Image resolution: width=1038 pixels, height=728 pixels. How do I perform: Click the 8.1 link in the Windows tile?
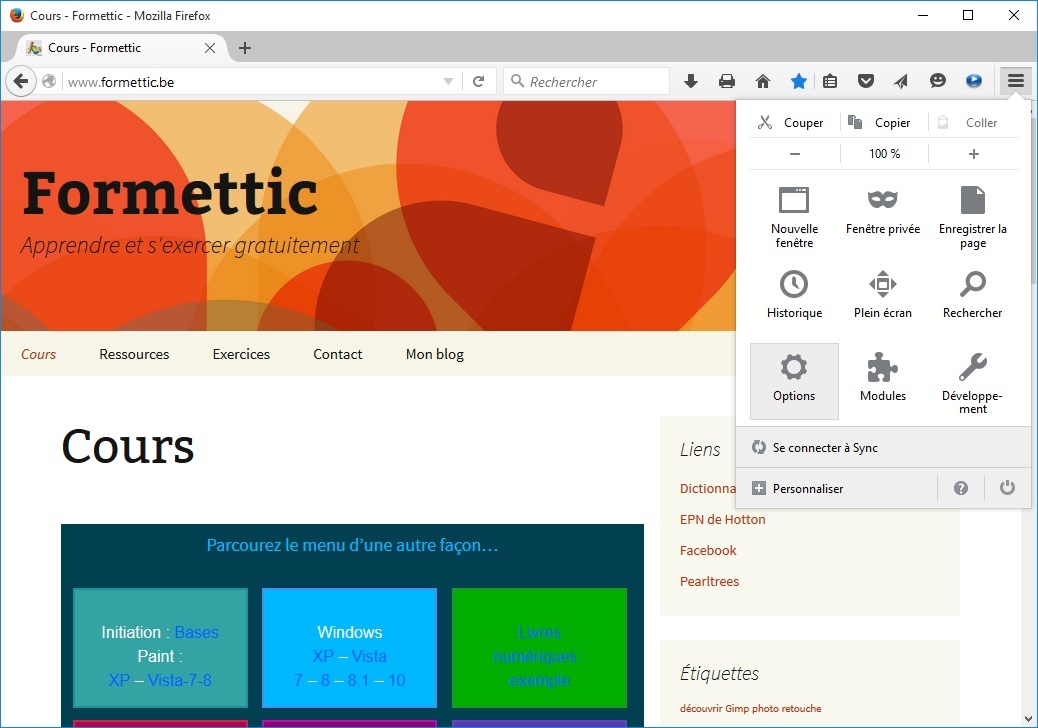357,680
